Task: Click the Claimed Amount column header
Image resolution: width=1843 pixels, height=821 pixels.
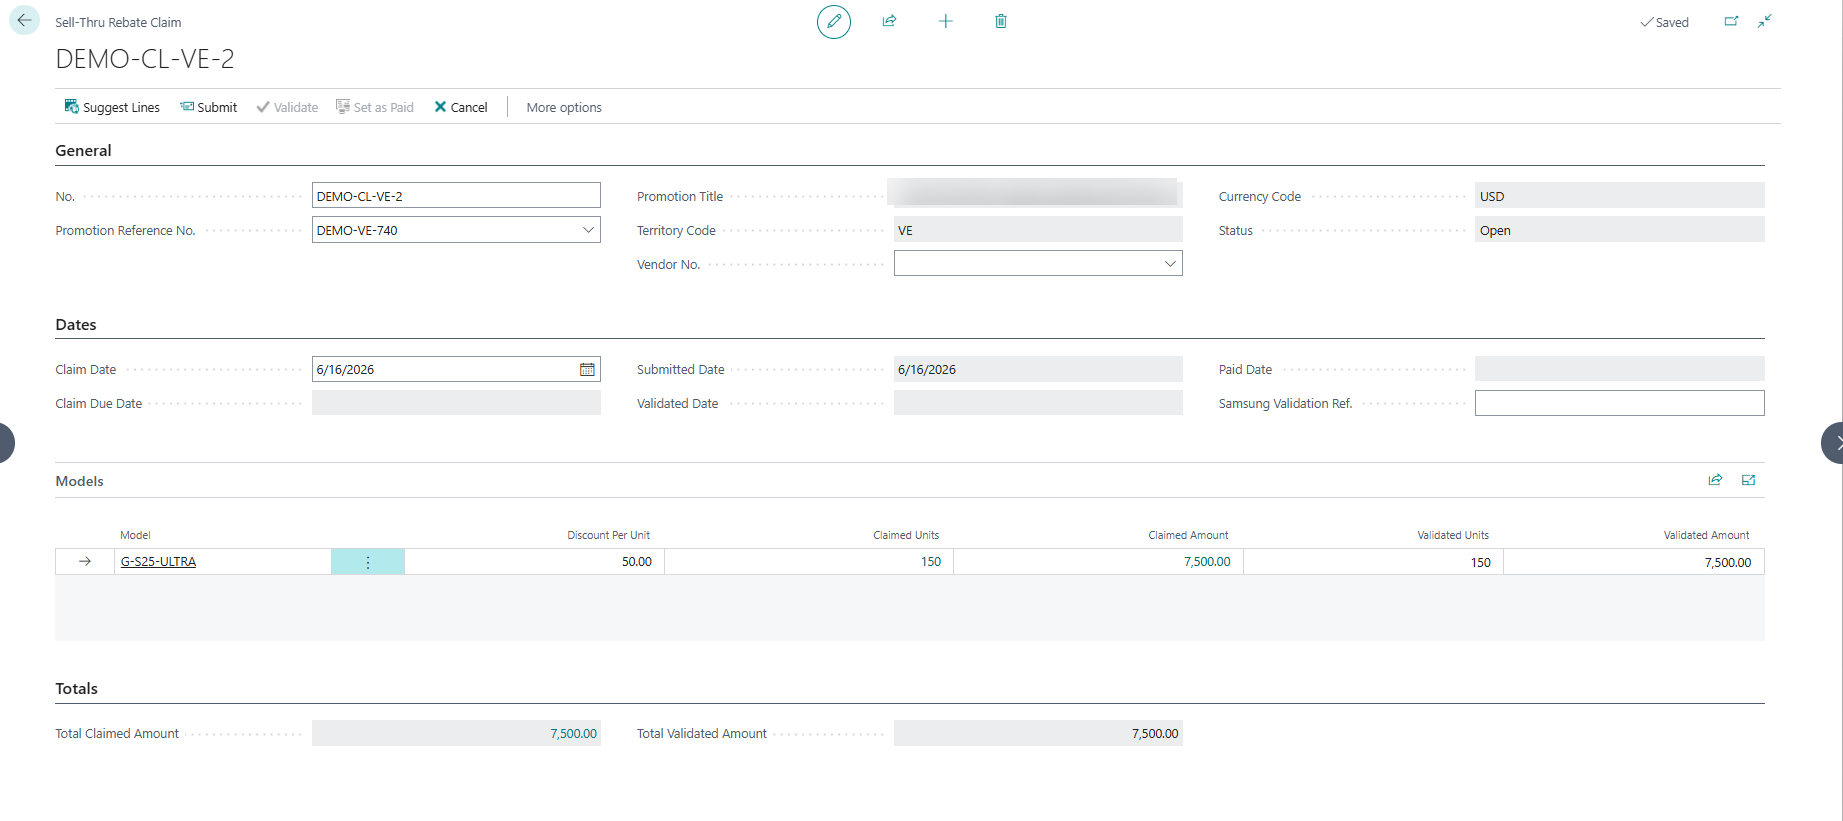Action: [x=1188, y=535]
